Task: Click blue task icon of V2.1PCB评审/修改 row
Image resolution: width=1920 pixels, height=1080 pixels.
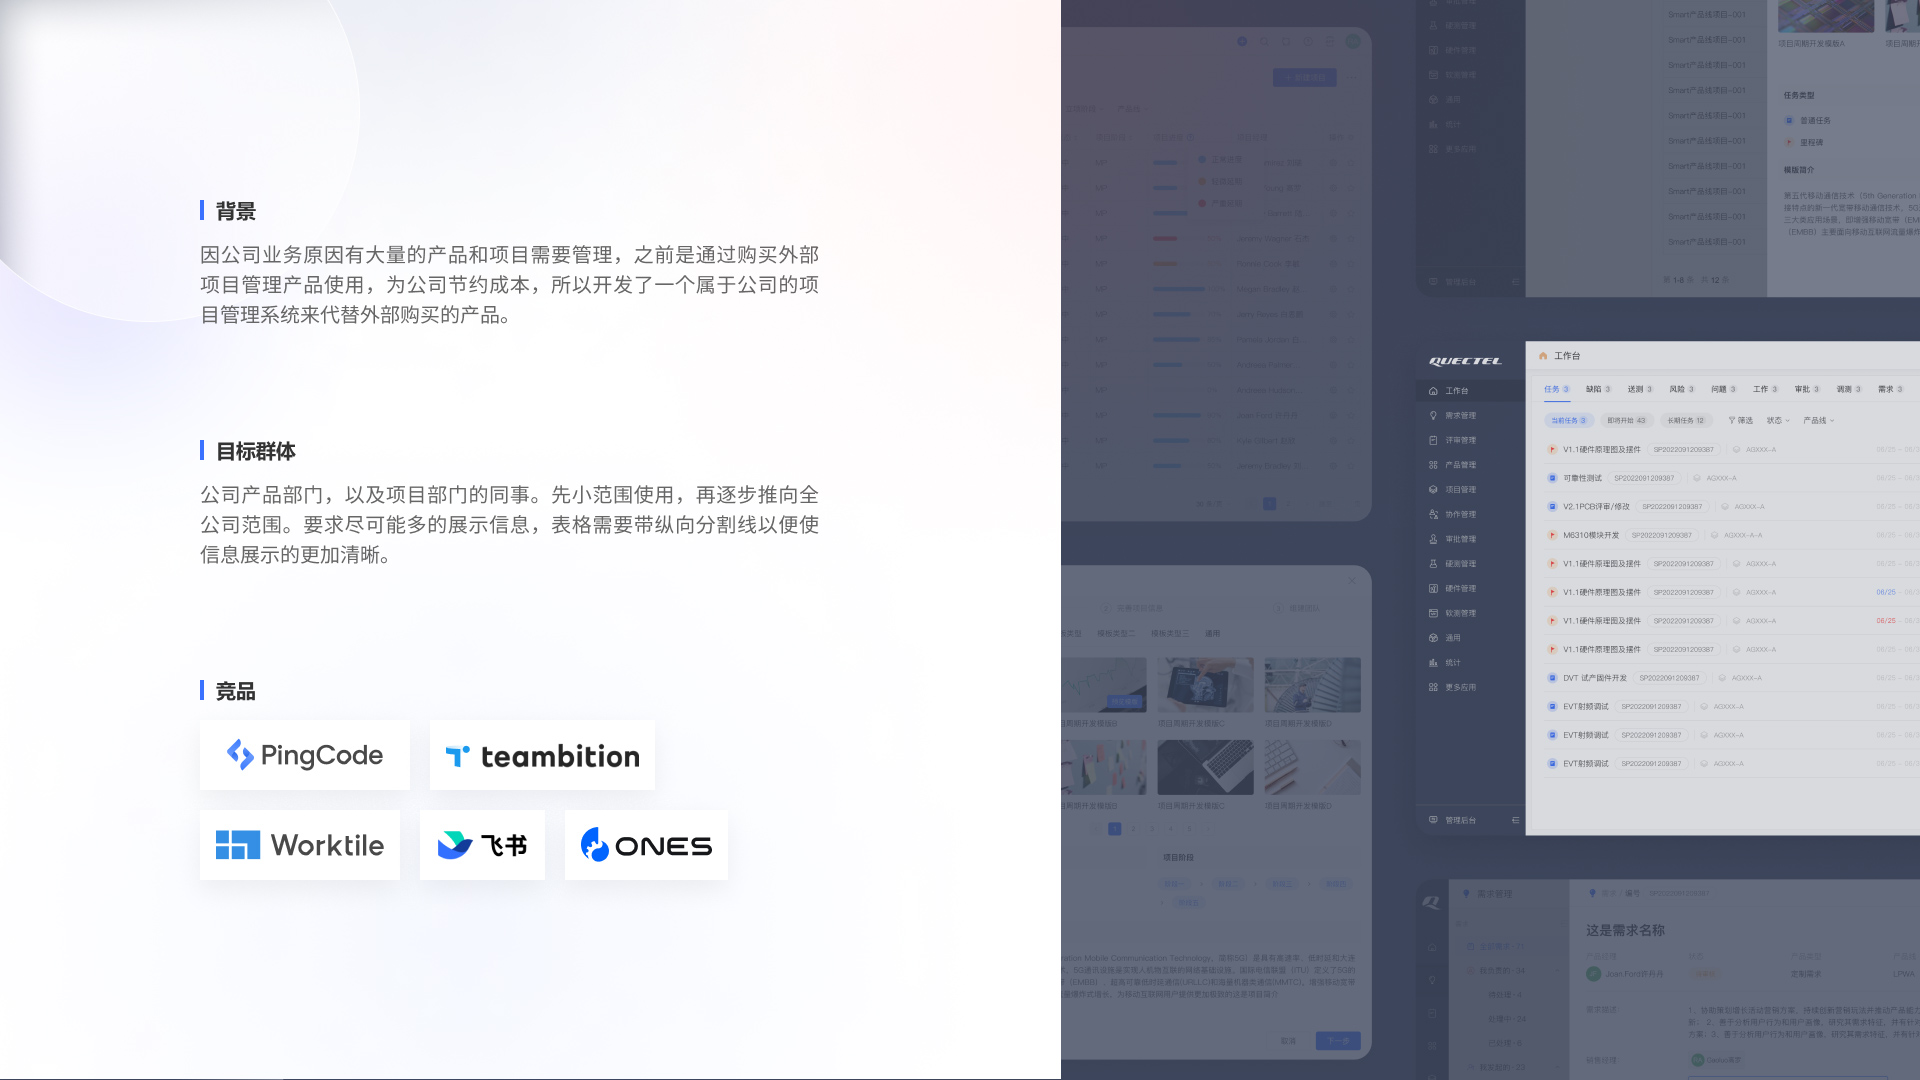Action: (1552, 507)
